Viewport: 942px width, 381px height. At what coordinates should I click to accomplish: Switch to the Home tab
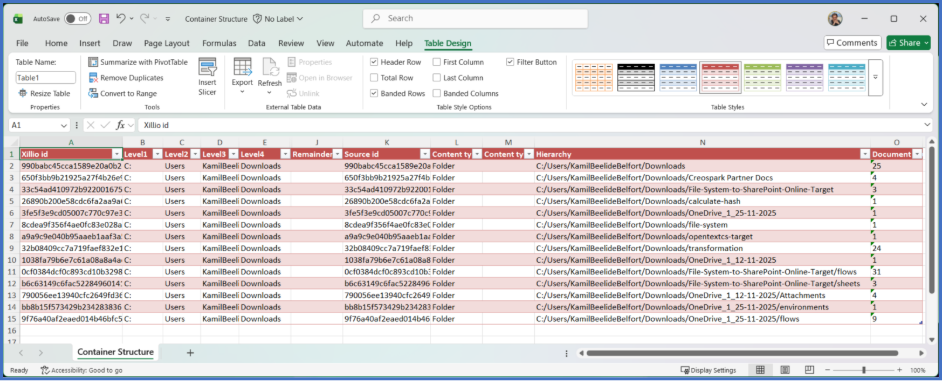click(56, 43)
